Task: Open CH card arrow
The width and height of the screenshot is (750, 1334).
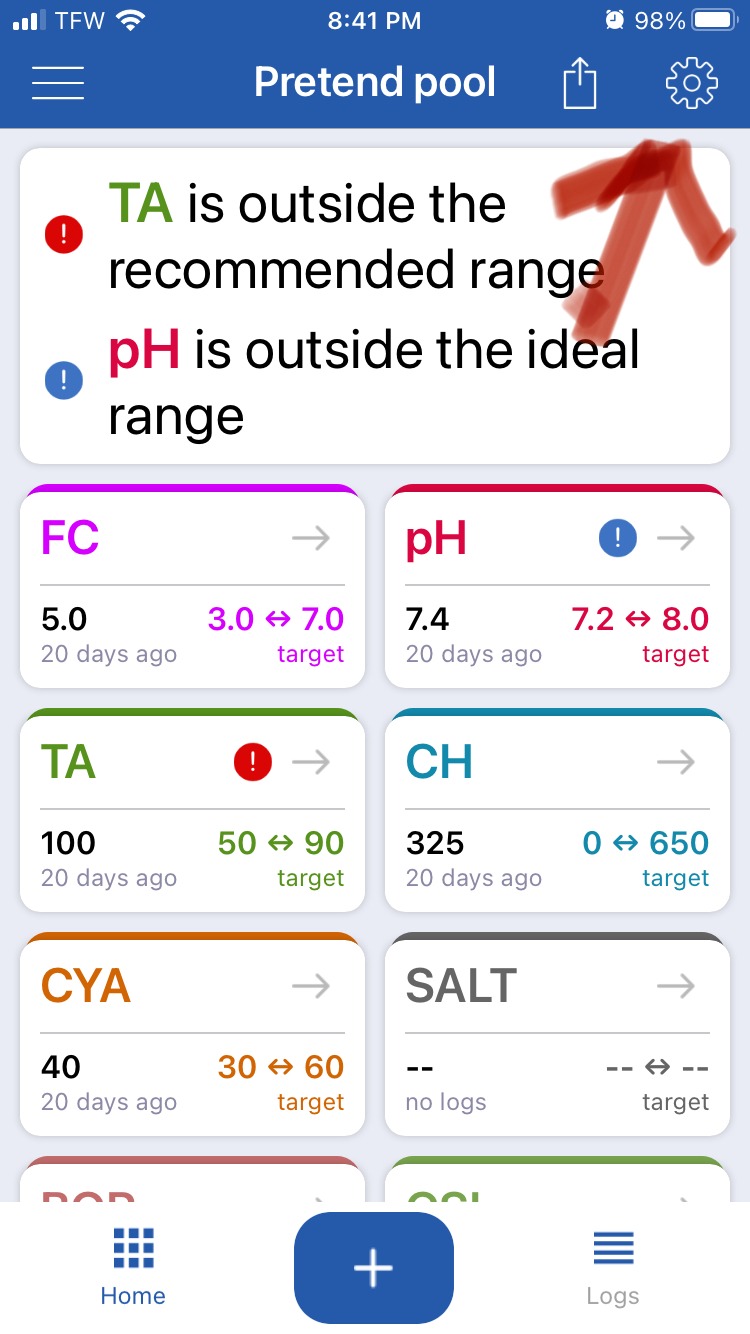Action: pos(676,763)
